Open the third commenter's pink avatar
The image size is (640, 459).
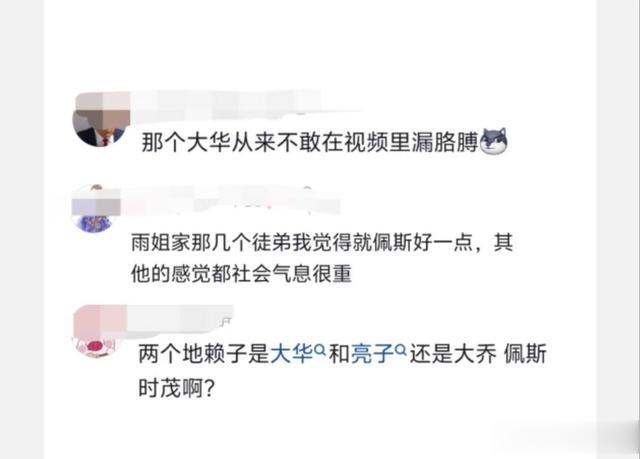click(99, 331)
